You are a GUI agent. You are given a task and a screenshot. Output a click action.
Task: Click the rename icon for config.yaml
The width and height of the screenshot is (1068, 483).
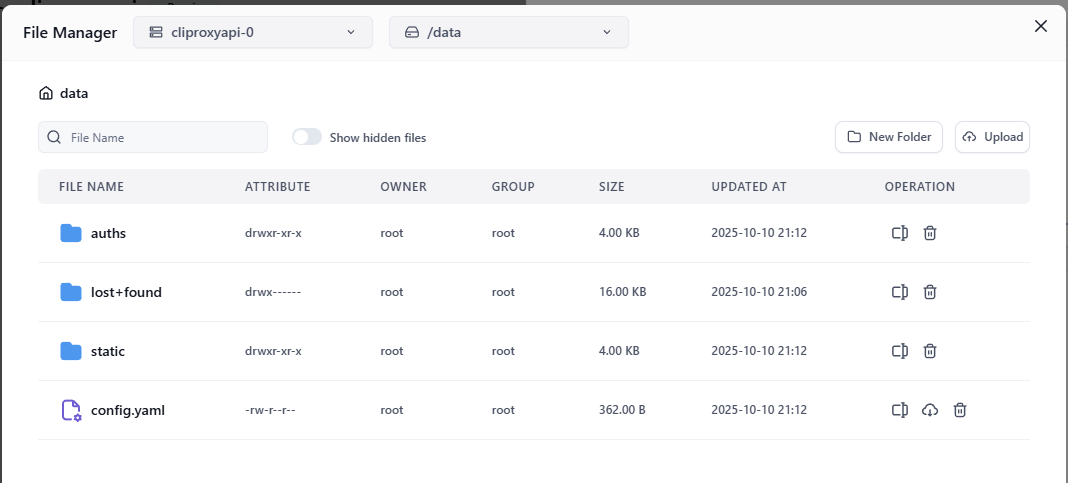(899, 410)
